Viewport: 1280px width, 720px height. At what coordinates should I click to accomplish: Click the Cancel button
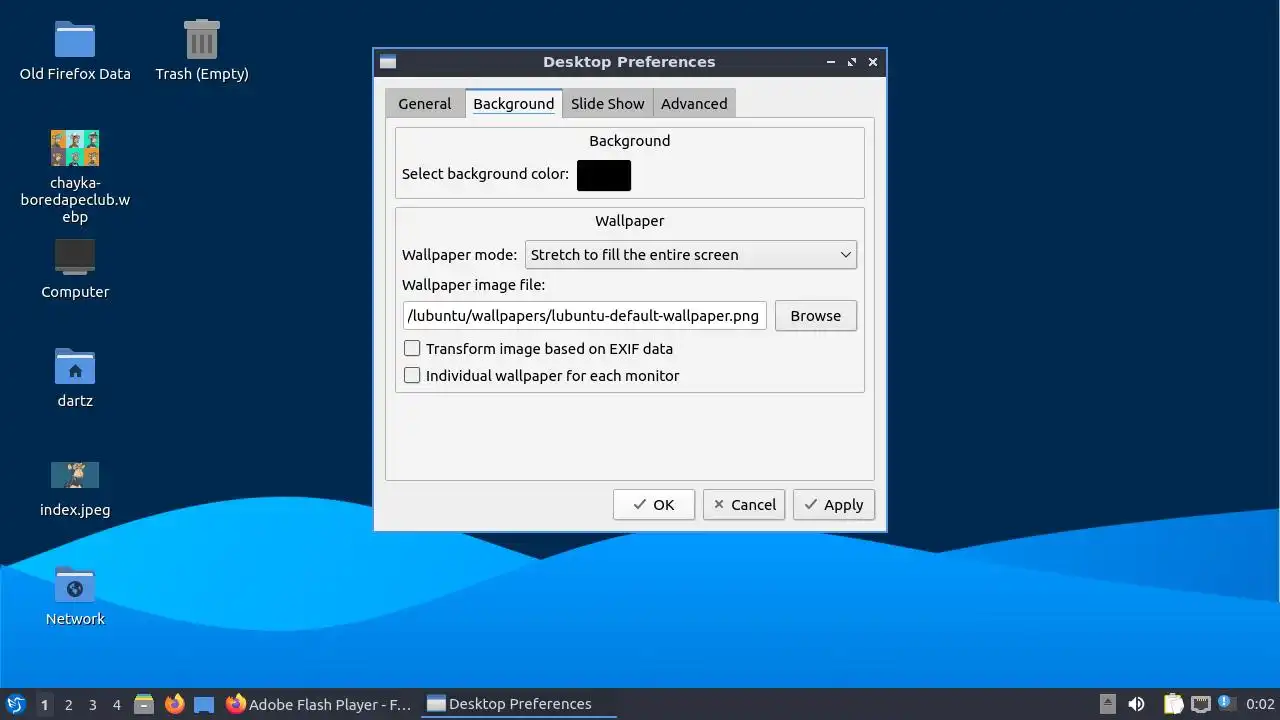(744, 504)
